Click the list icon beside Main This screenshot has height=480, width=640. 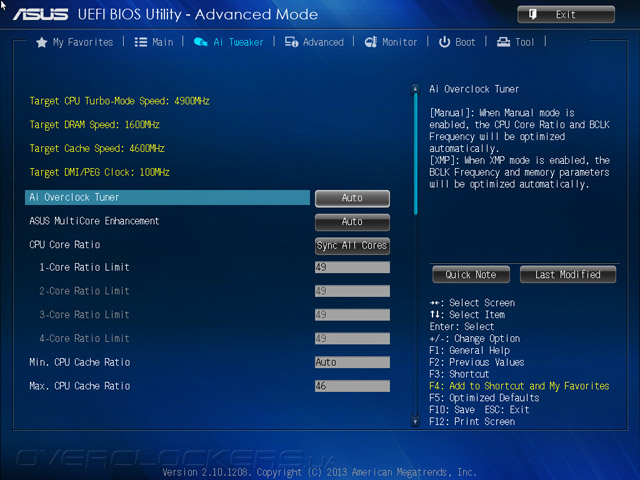[141, 42]
